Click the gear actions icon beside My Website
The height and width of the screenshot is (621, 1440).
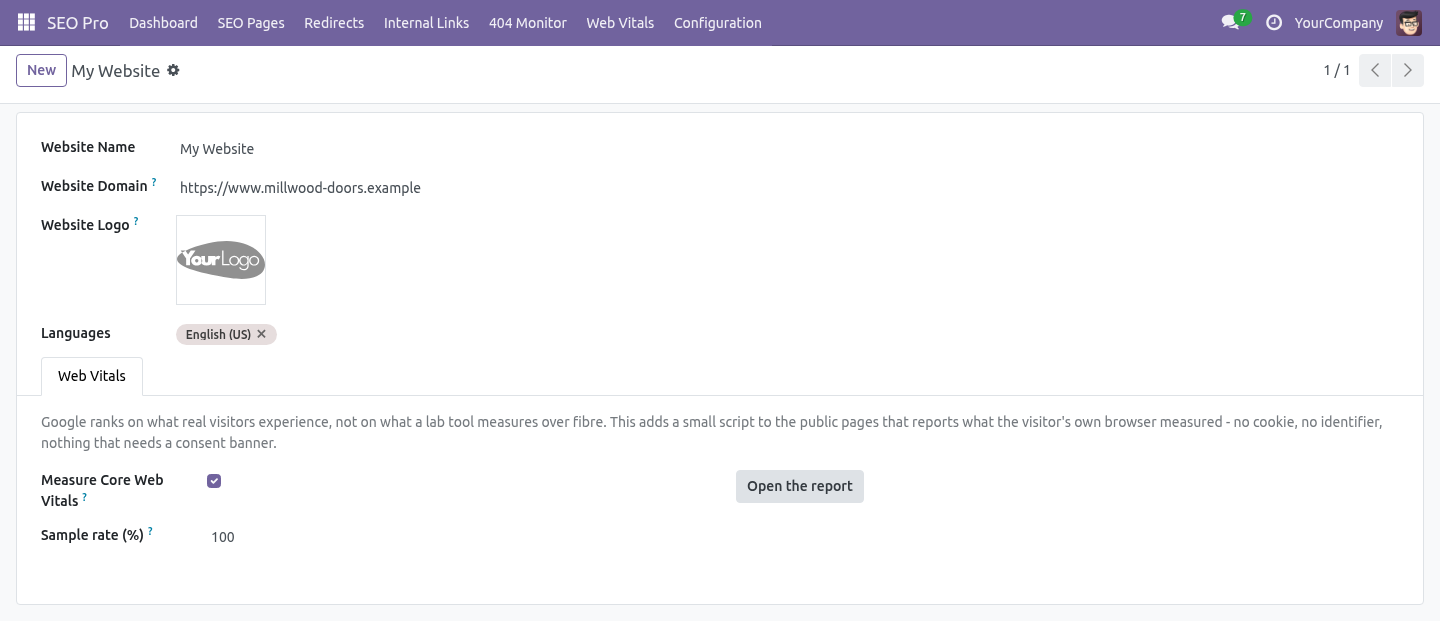[x=173, y=70]
